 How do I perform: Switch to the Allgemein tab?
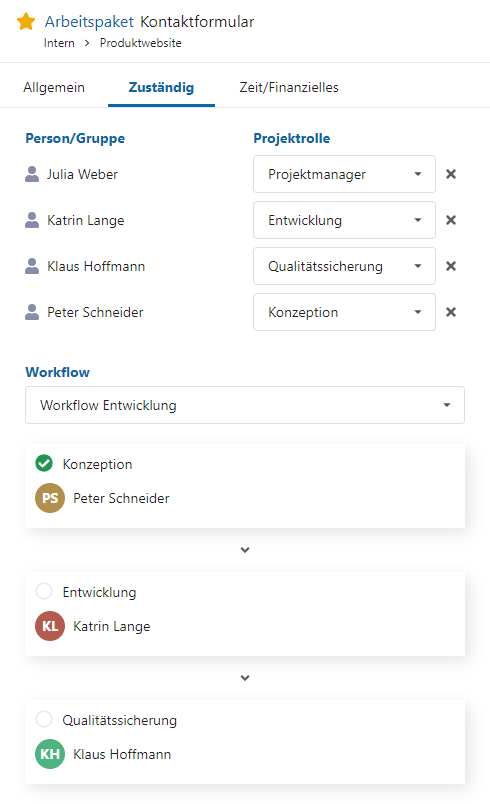pos(54,87)
